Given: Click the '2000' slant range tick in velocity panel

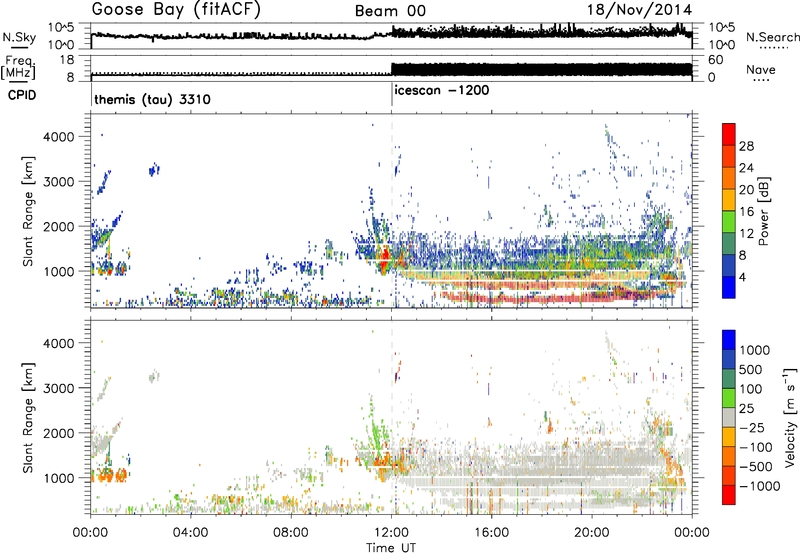Looking at the screenshot, I should coord(59,433).
